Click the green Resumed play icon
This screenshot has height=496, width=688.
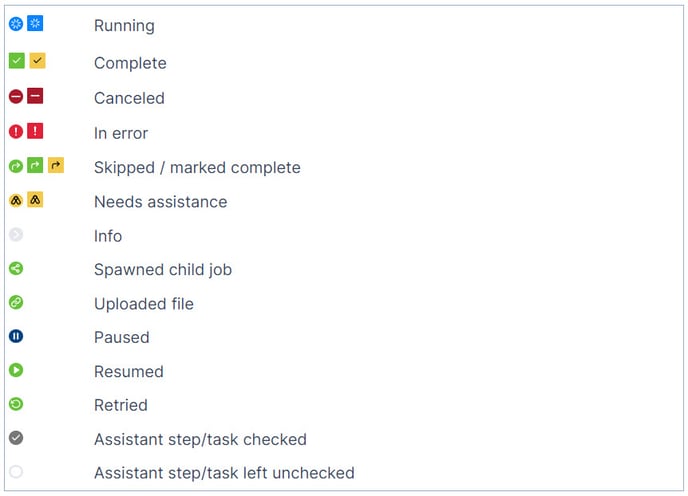[x=16, y=370]
